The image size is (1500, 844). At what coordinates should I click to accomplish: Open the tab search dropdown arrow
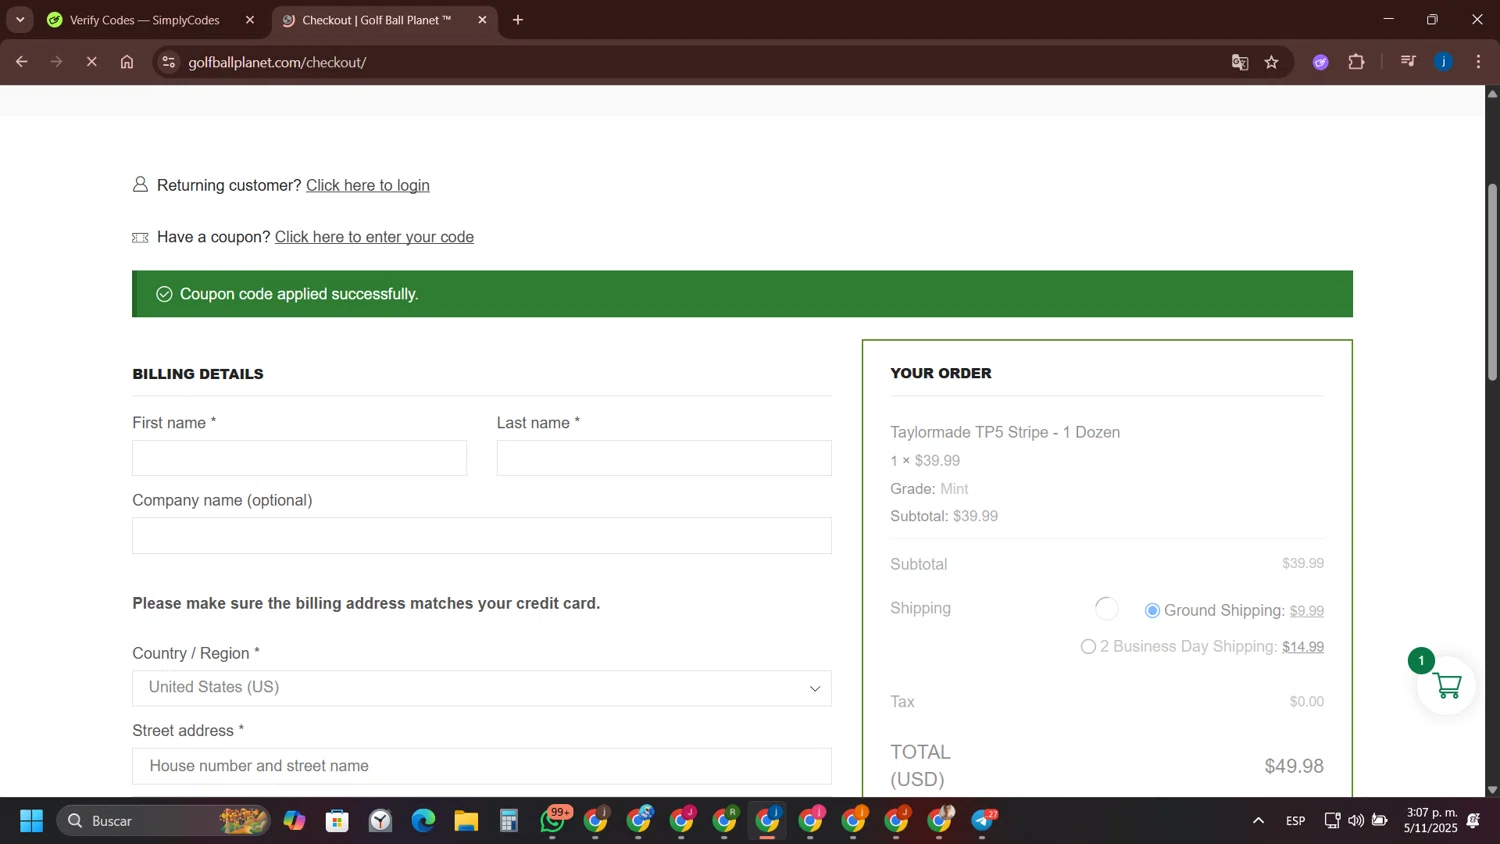click(x=20, y=20)
